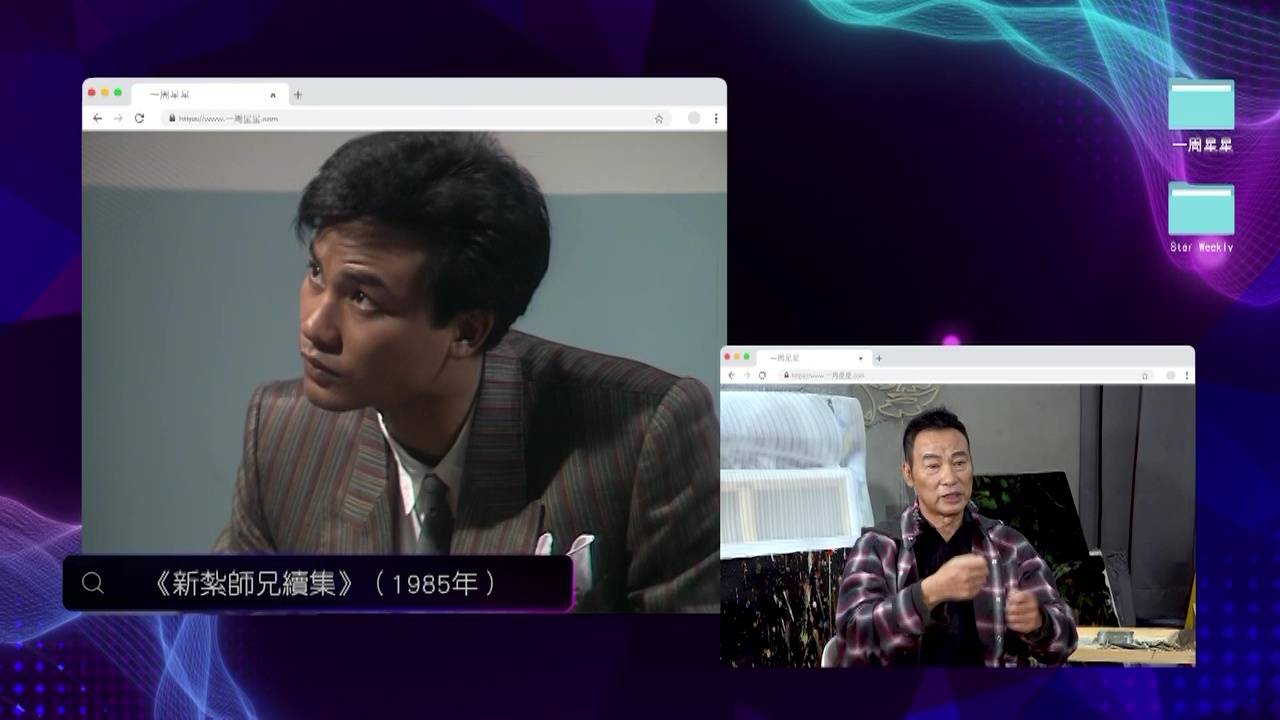This screenshot has height=720, width=1280.
Task: Open the profile avatar in the large browser window
Action: (x=694, y=118)
